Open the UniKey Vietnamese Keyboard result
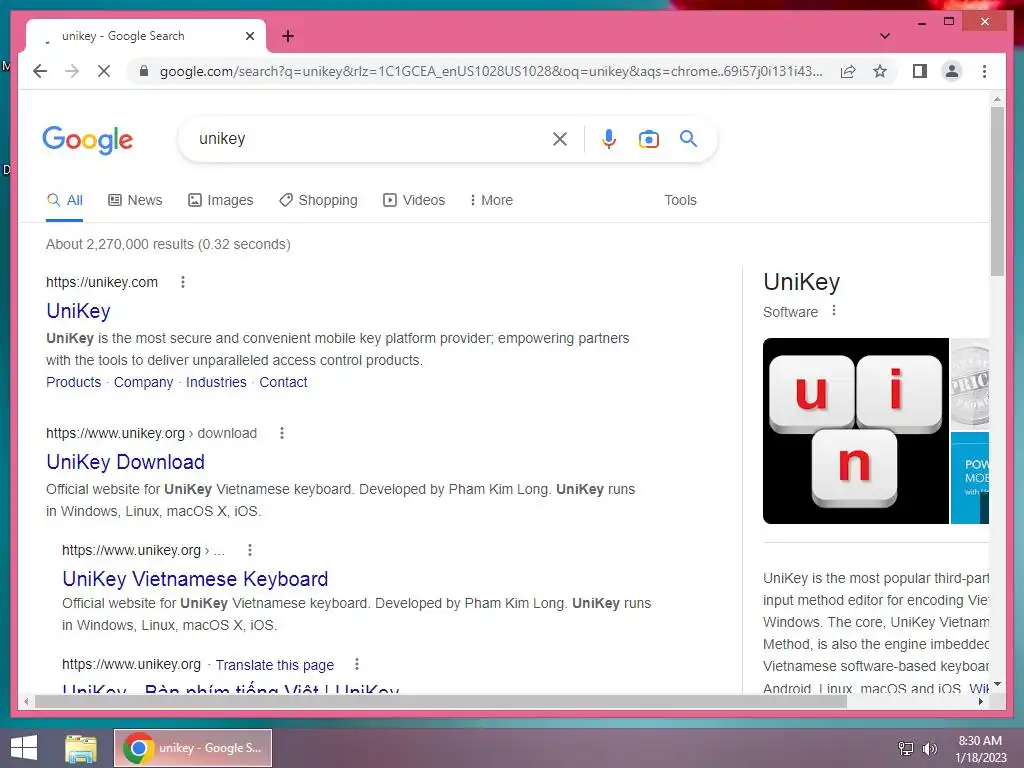The height and width of the screenshot is (768, 1024). click(x=195, y=579)
